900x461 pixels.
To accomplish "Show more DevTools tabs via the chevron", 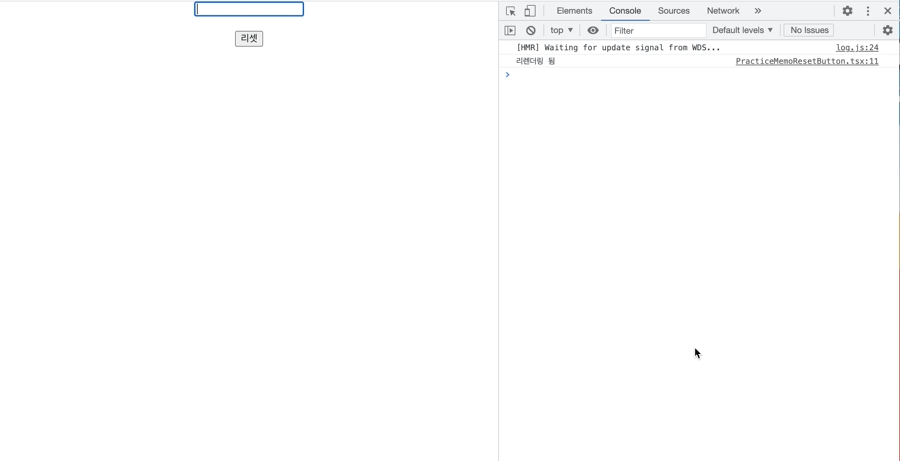I will pyautogui.click(x=758, y=11).
